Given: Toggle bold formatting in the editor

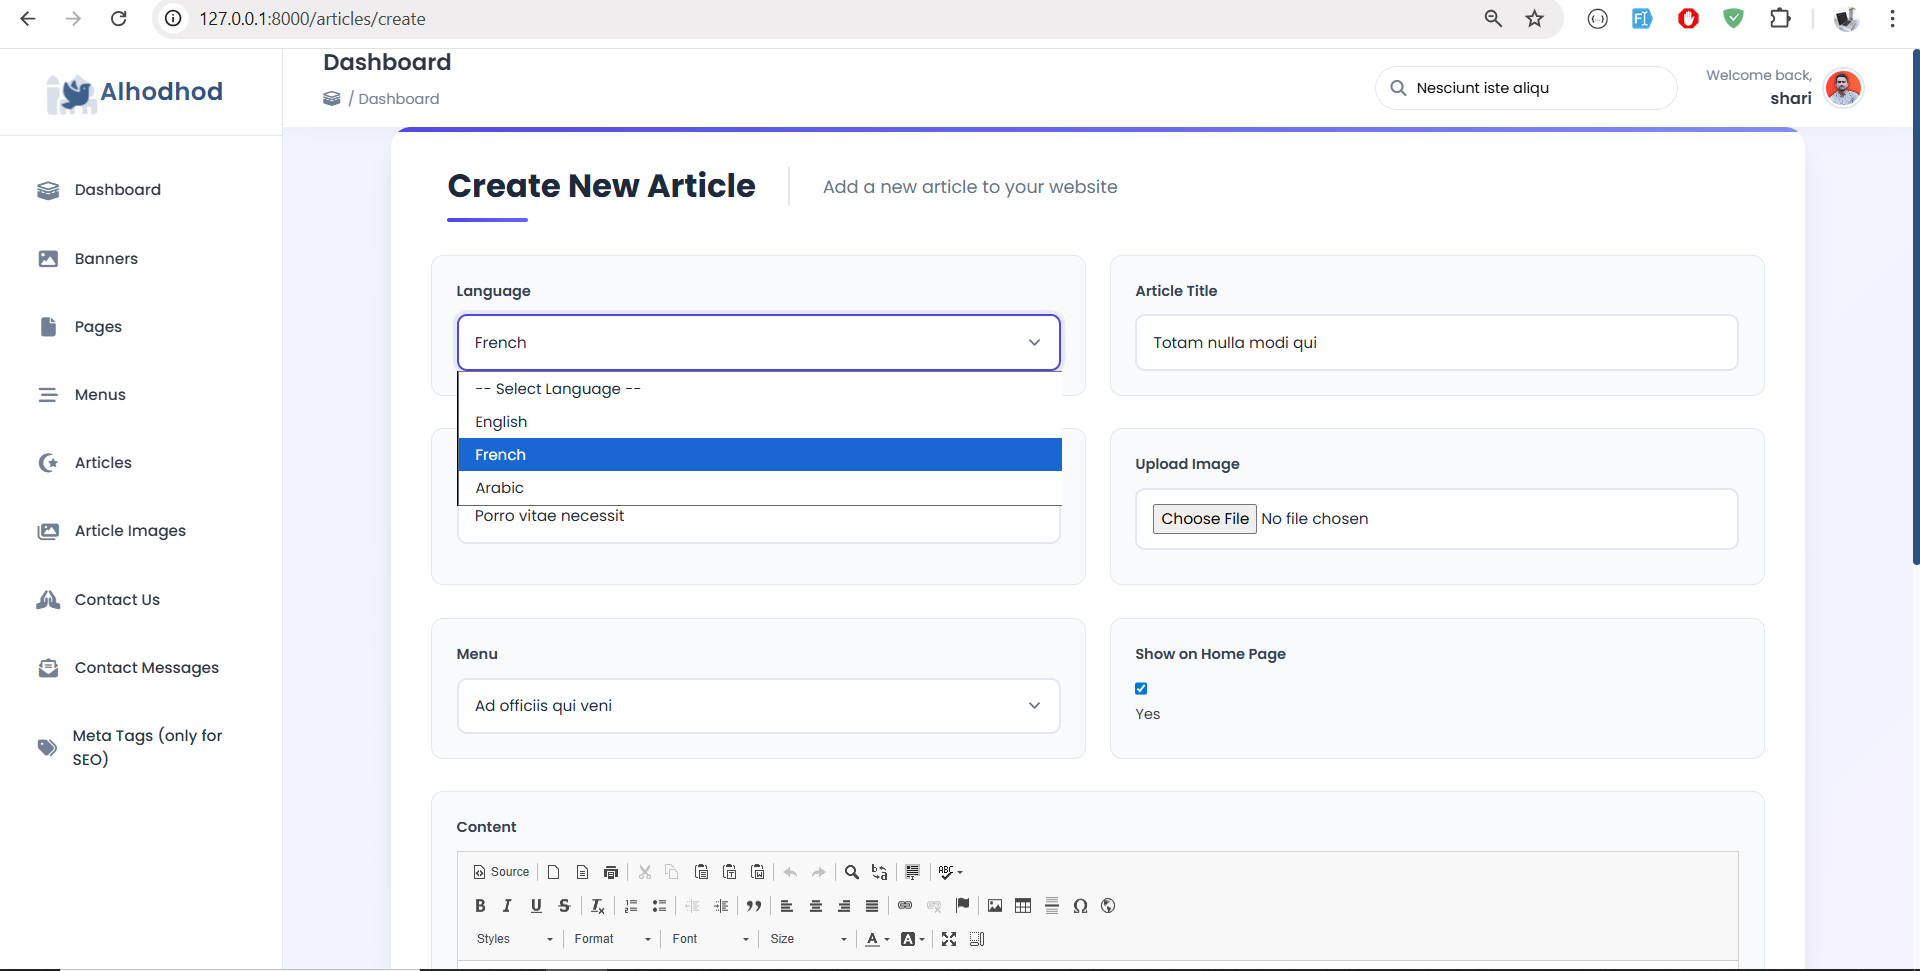Looking at the screenshot, I should (480, 906).
